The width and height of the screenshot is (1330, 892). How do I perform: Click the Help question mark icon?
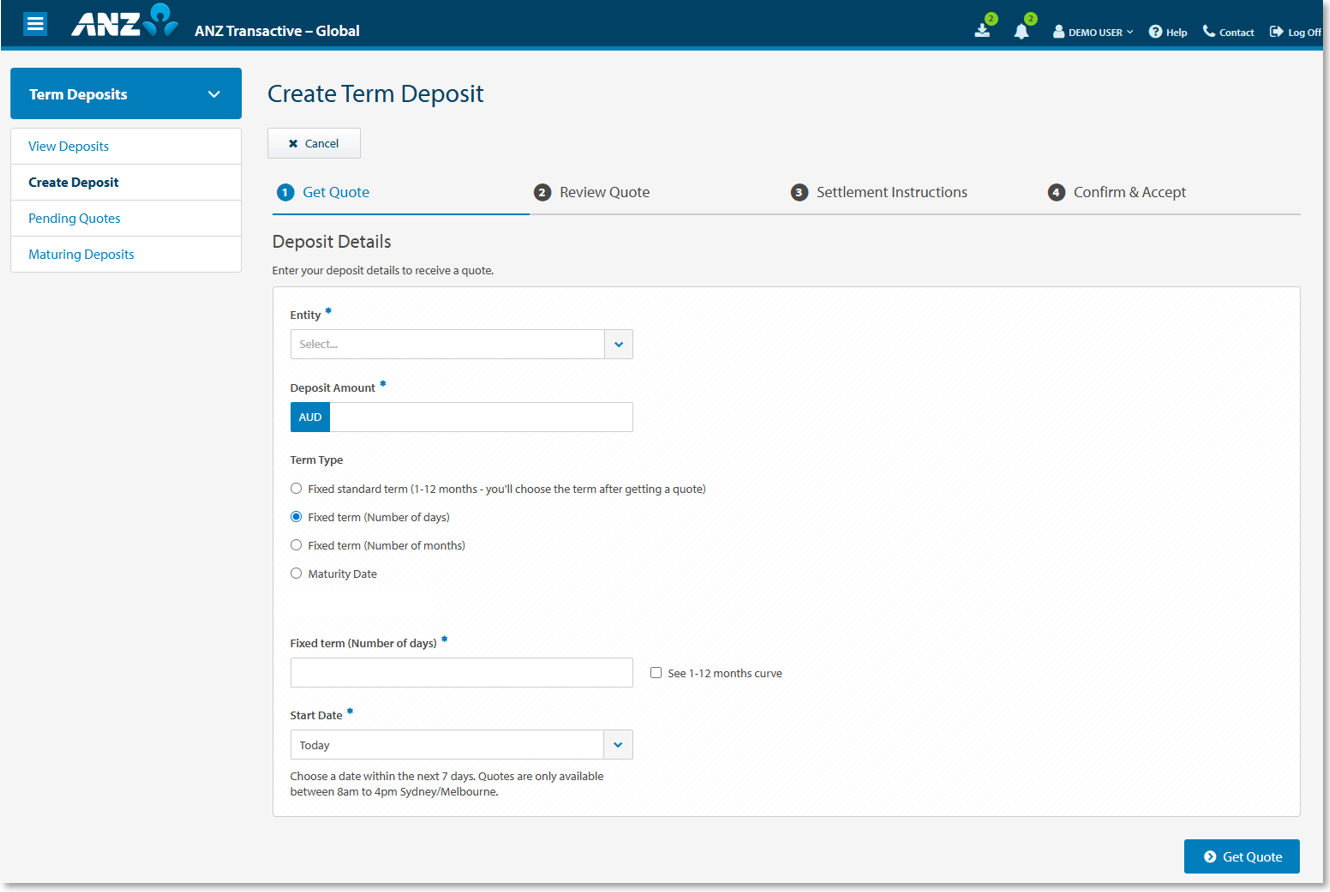click(1153, 31)
